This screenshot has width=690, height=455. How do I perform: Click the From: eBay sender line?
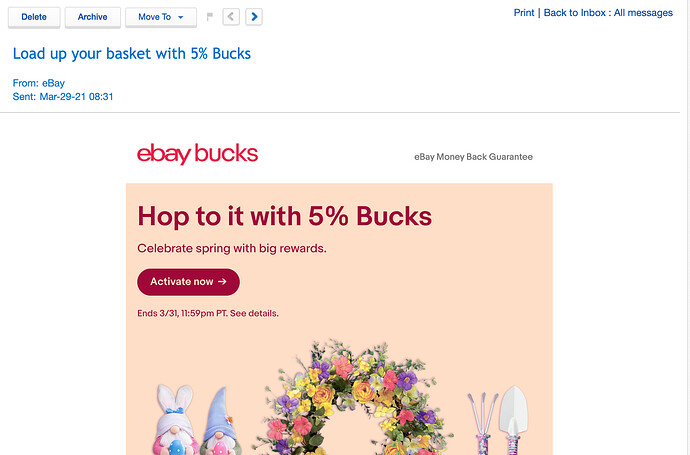[39, 83]
